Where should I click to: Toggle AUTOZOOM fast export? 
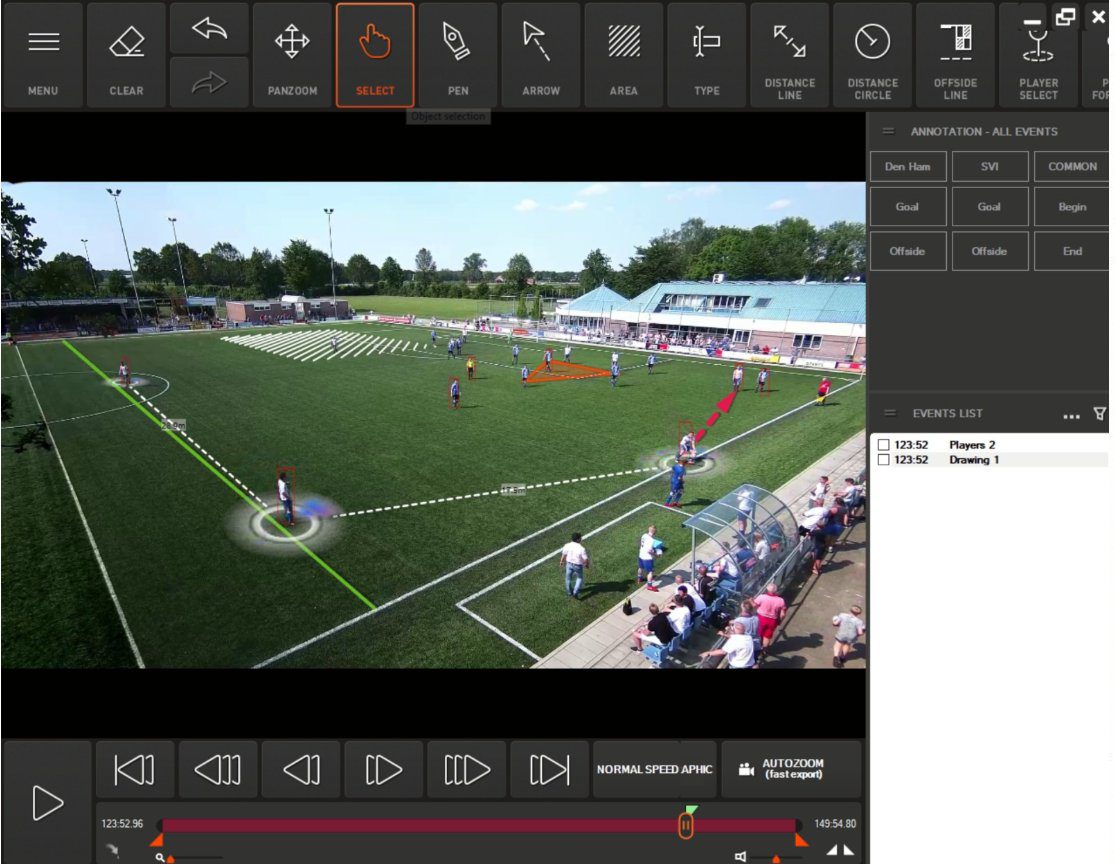coord(791,769)
